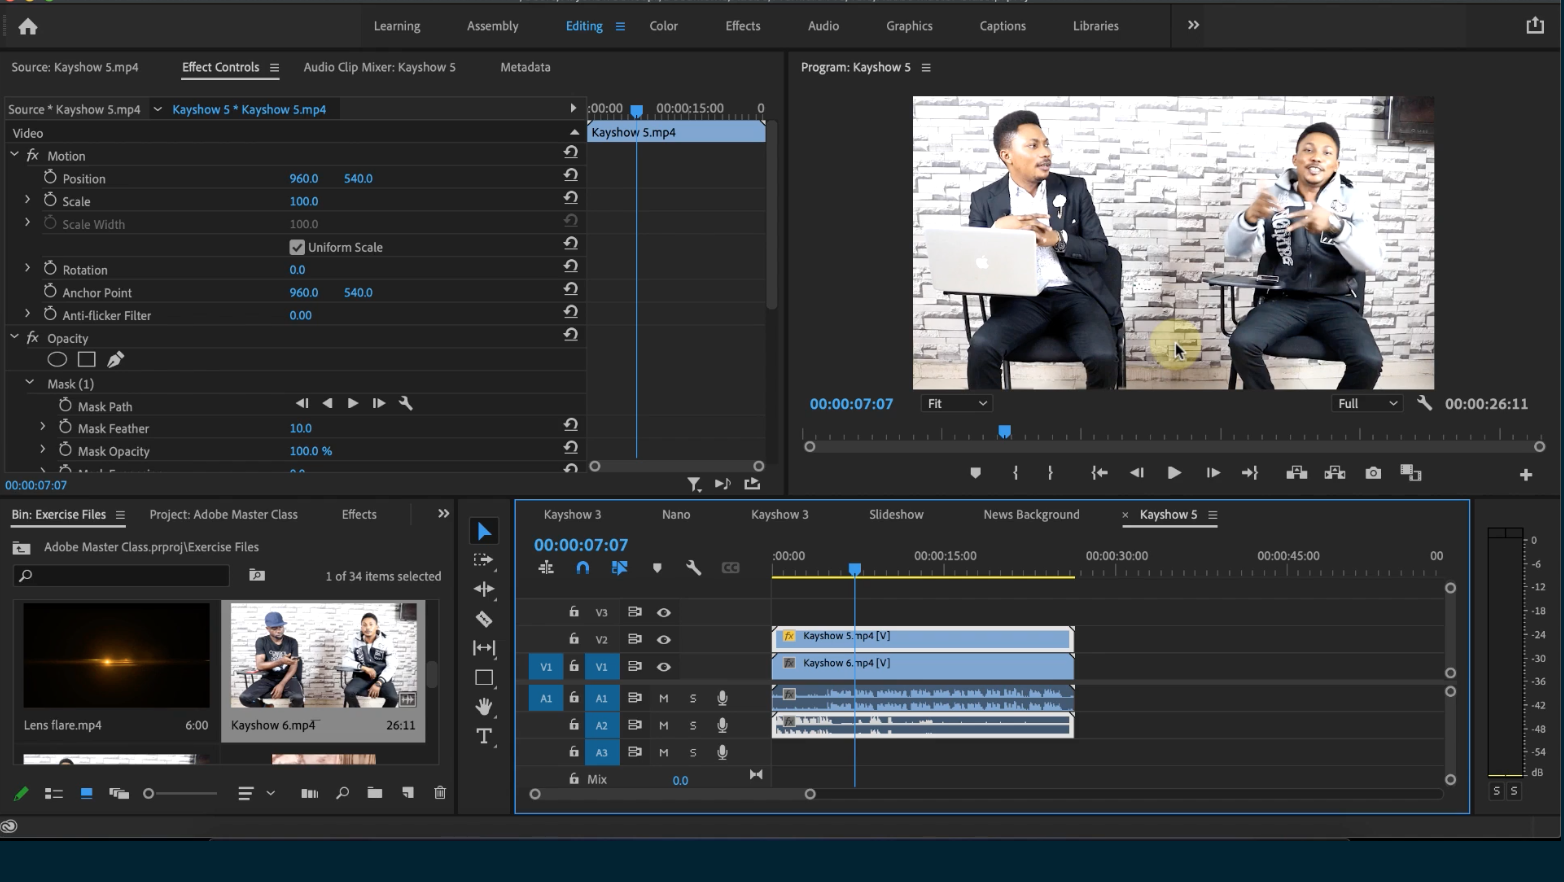Create a 4-point polygon mask

point(87,360)
